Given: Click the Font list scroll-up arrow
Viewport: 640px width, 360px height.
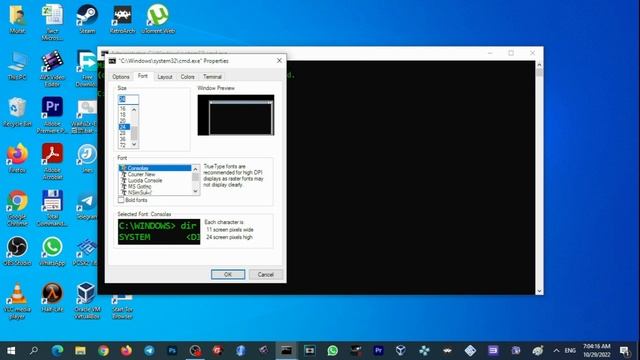Looking at the screenshot, I should 196,169.
